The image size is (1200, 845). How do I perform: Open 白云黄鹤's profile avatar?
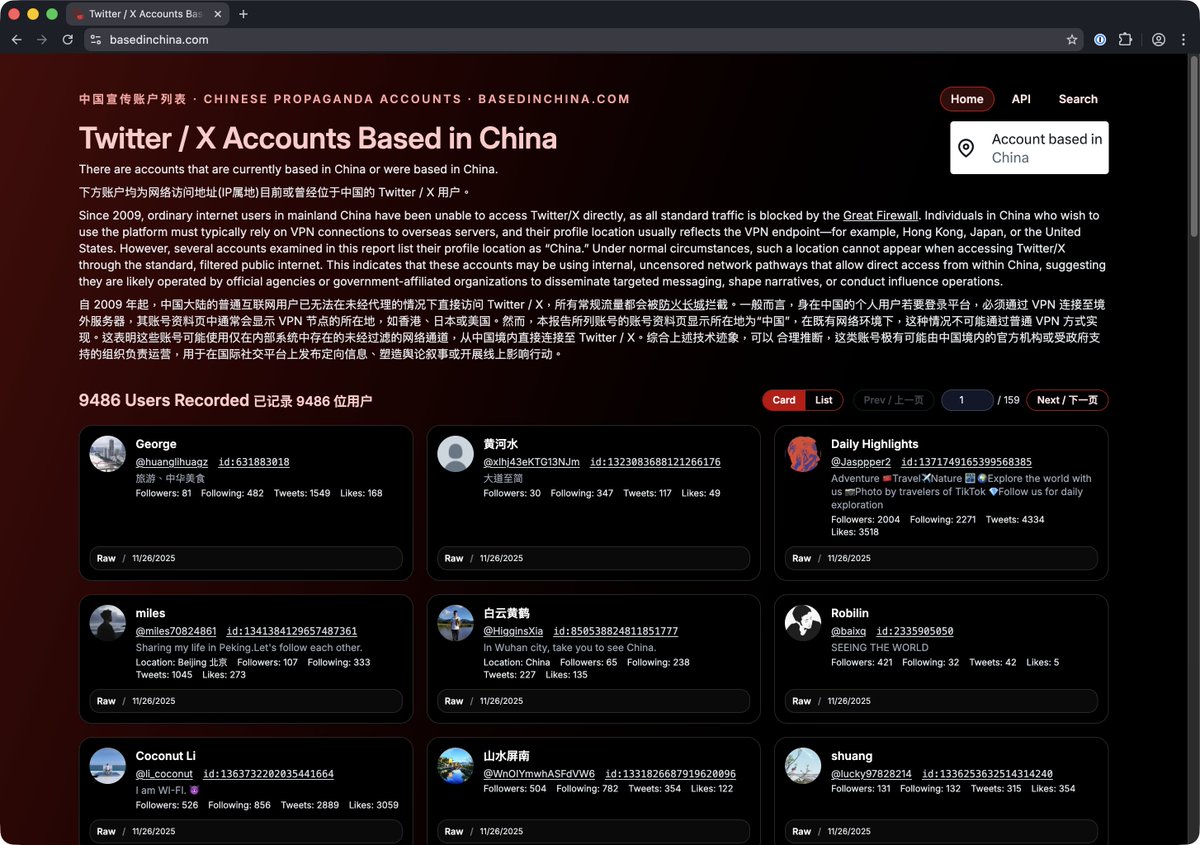pos(455,623)
